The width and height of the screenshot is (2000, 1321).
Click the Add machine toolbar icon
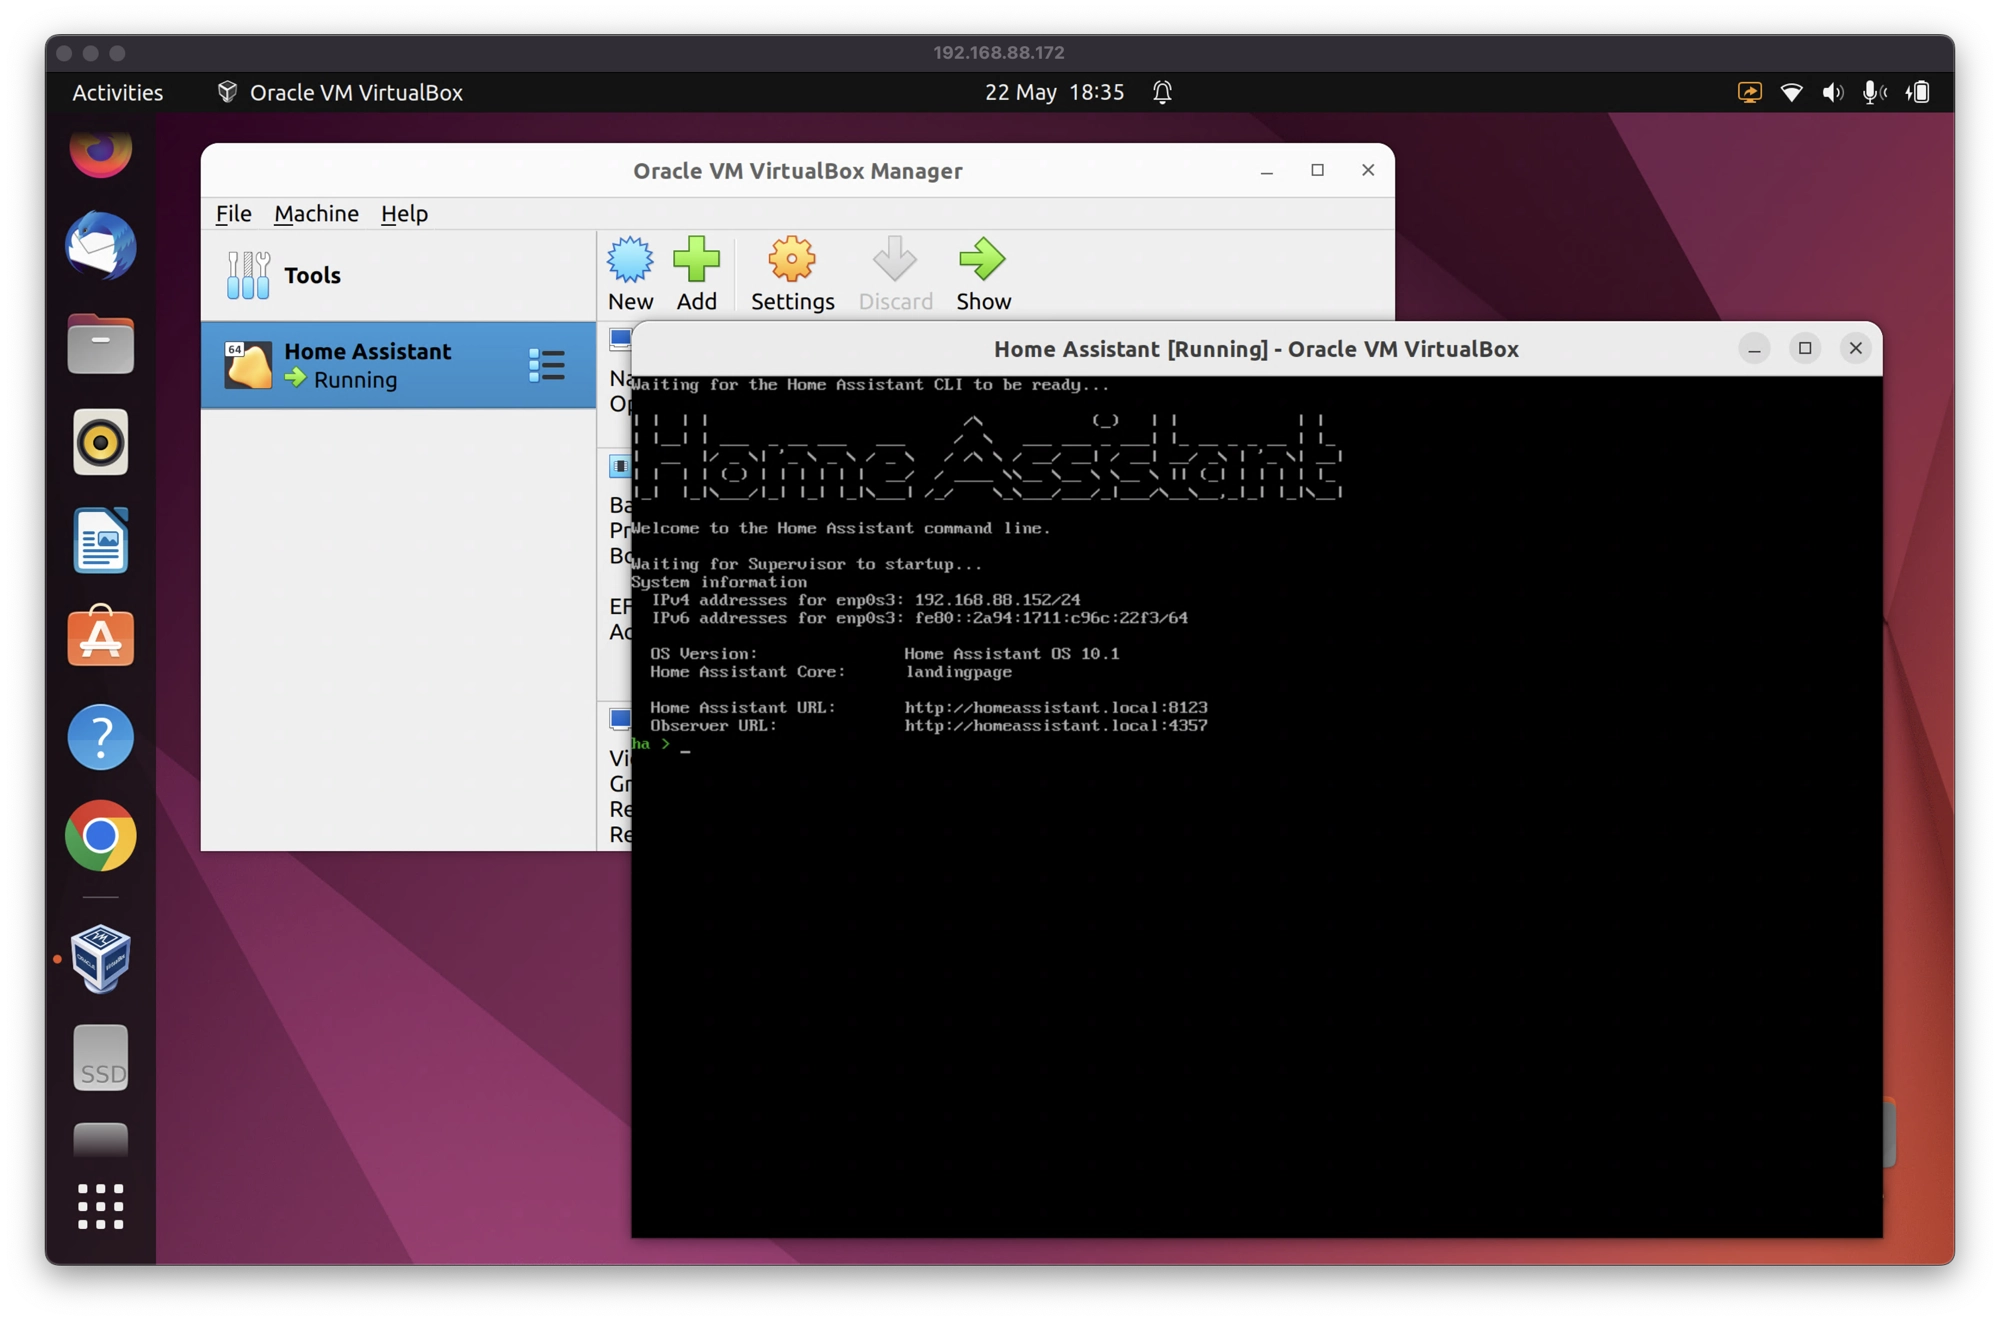click(696, 274)
